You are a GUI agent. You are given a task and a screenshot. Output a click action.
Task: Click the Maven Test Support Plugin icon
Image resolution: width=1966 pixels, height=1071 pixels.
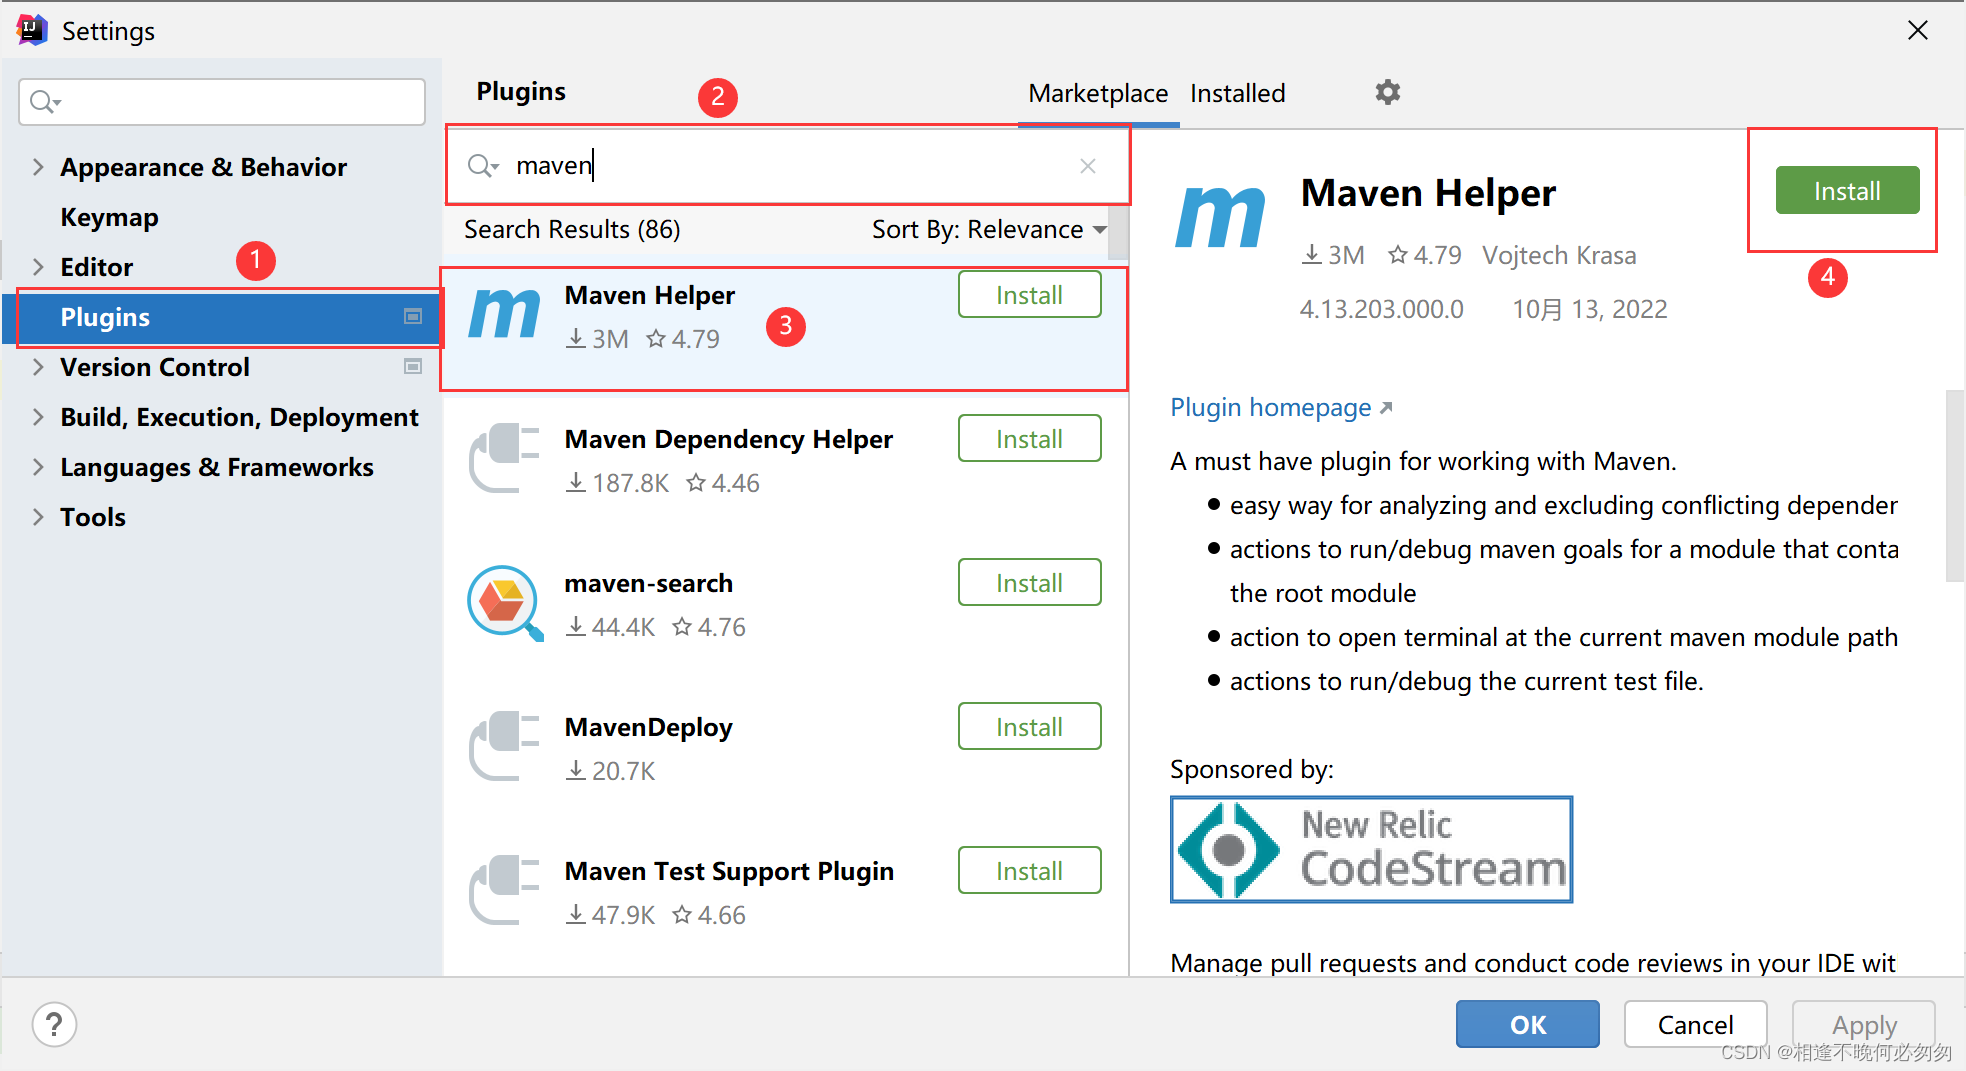click(505, 890)
